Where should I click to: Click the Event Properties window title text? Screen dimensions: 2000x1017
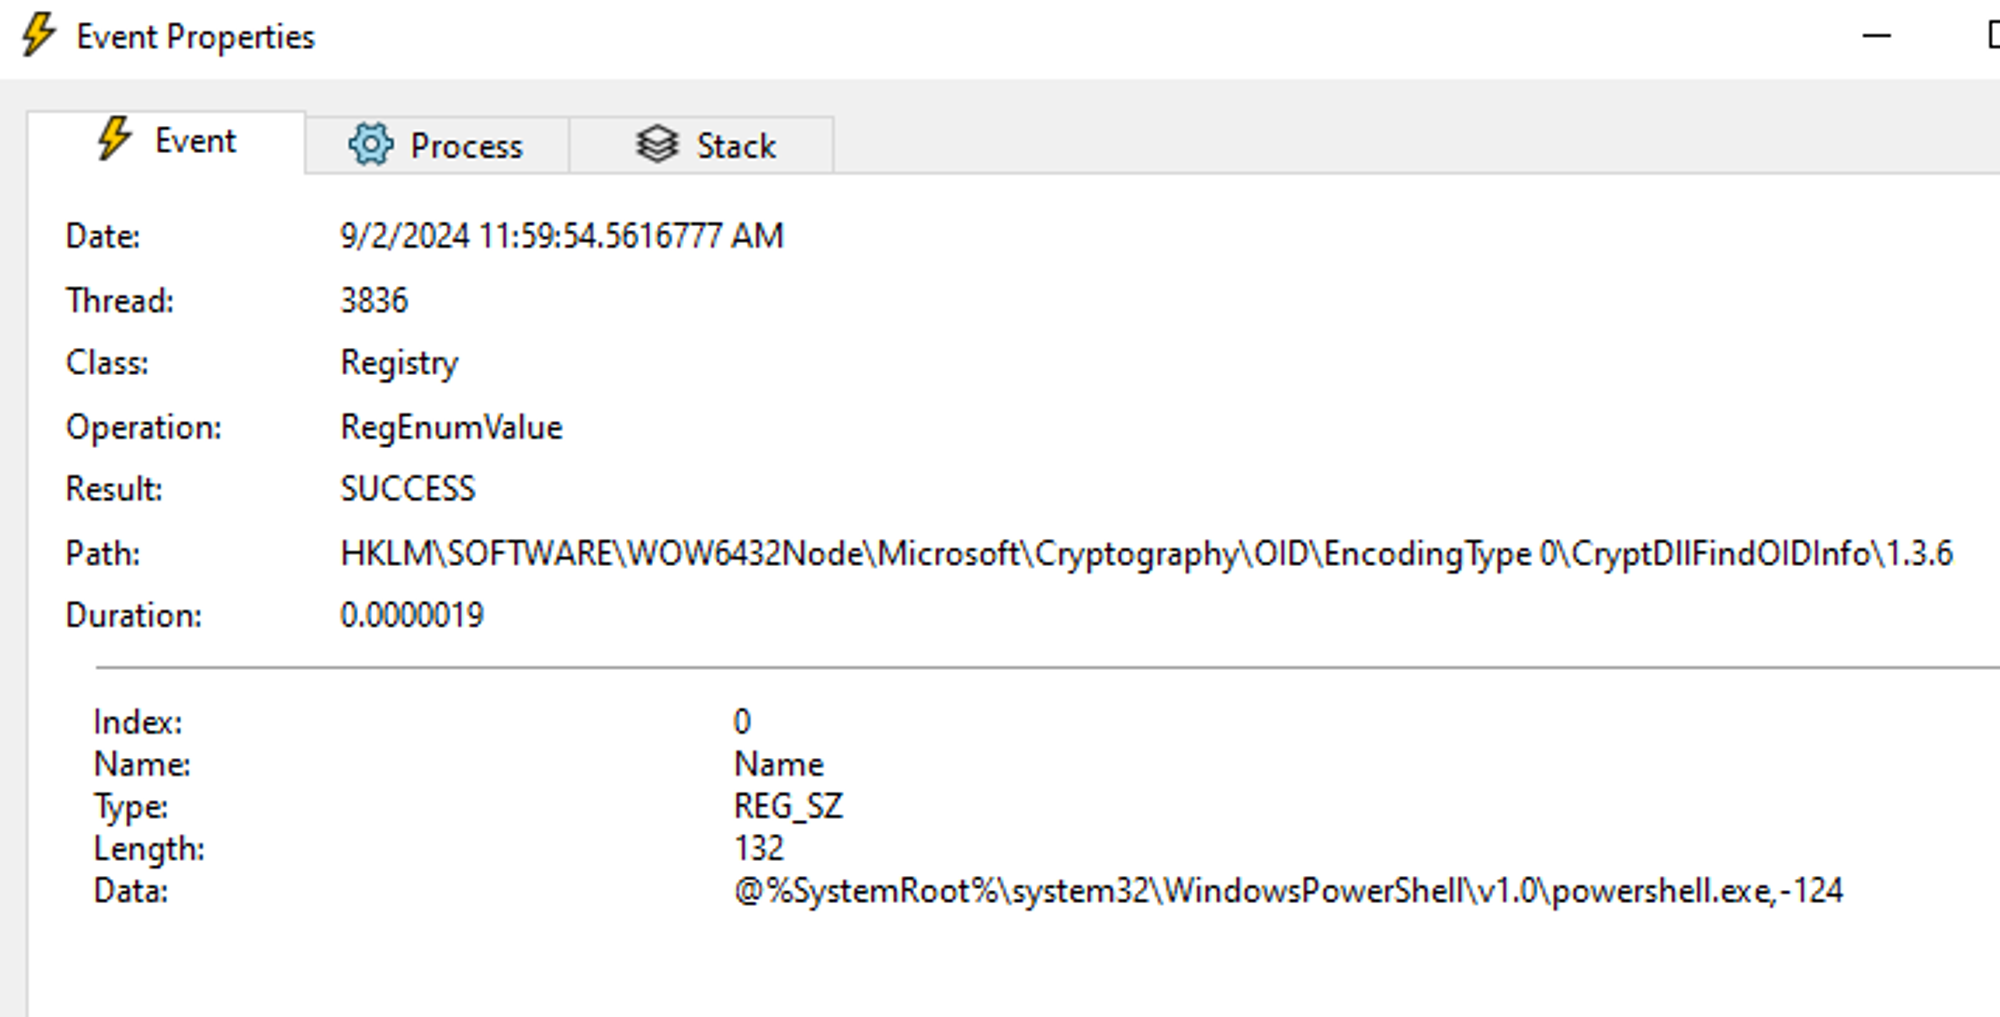coord(196,37)
